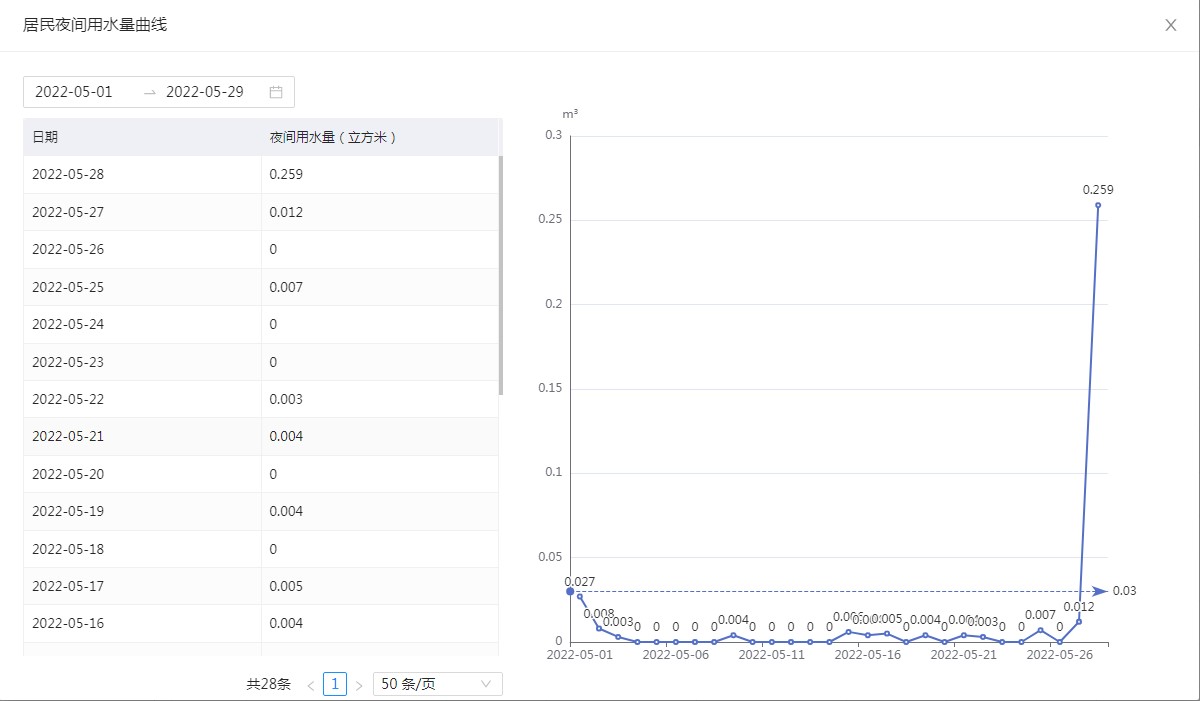This screenshot has height=701, width=1200.
Task: Select page 1 in pagination
Action: coord(335,685)
